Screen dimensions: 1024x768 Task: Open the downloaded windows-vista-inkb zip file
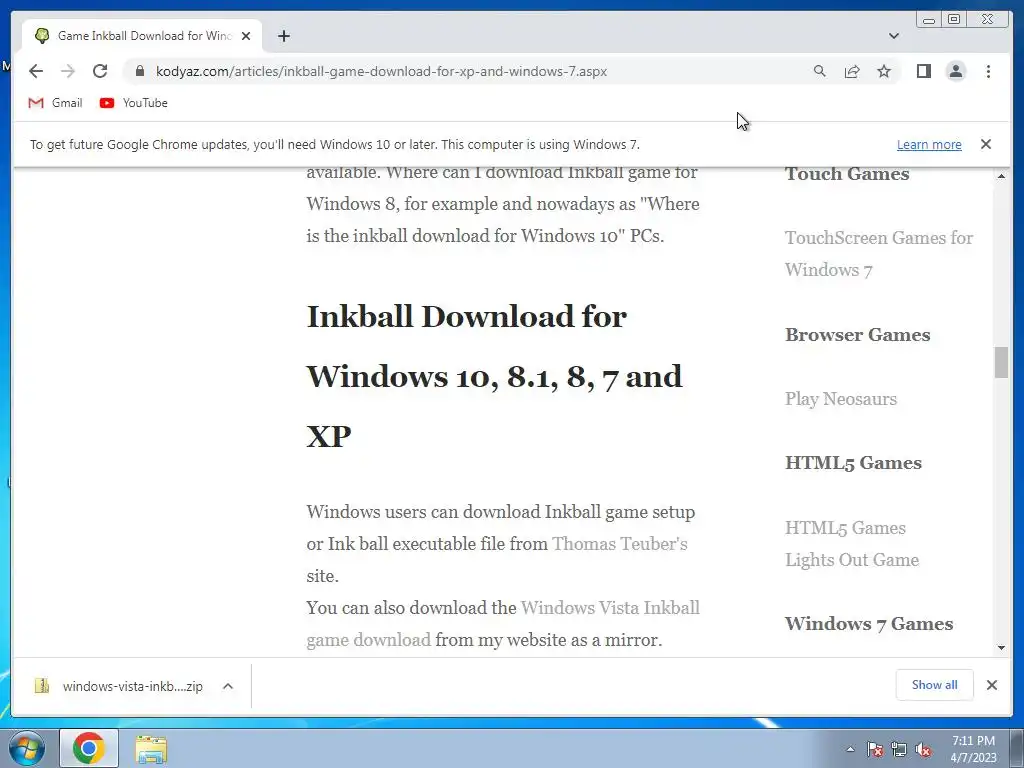click(119, 686)
